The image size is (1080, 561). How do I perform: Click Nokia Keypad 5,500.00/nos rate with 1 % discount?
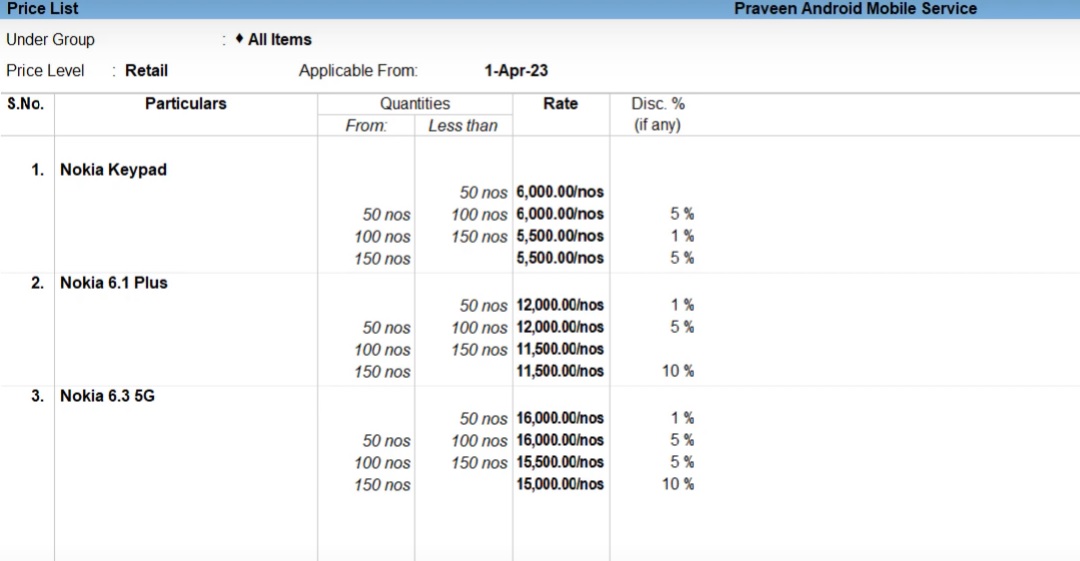point(560,236)
